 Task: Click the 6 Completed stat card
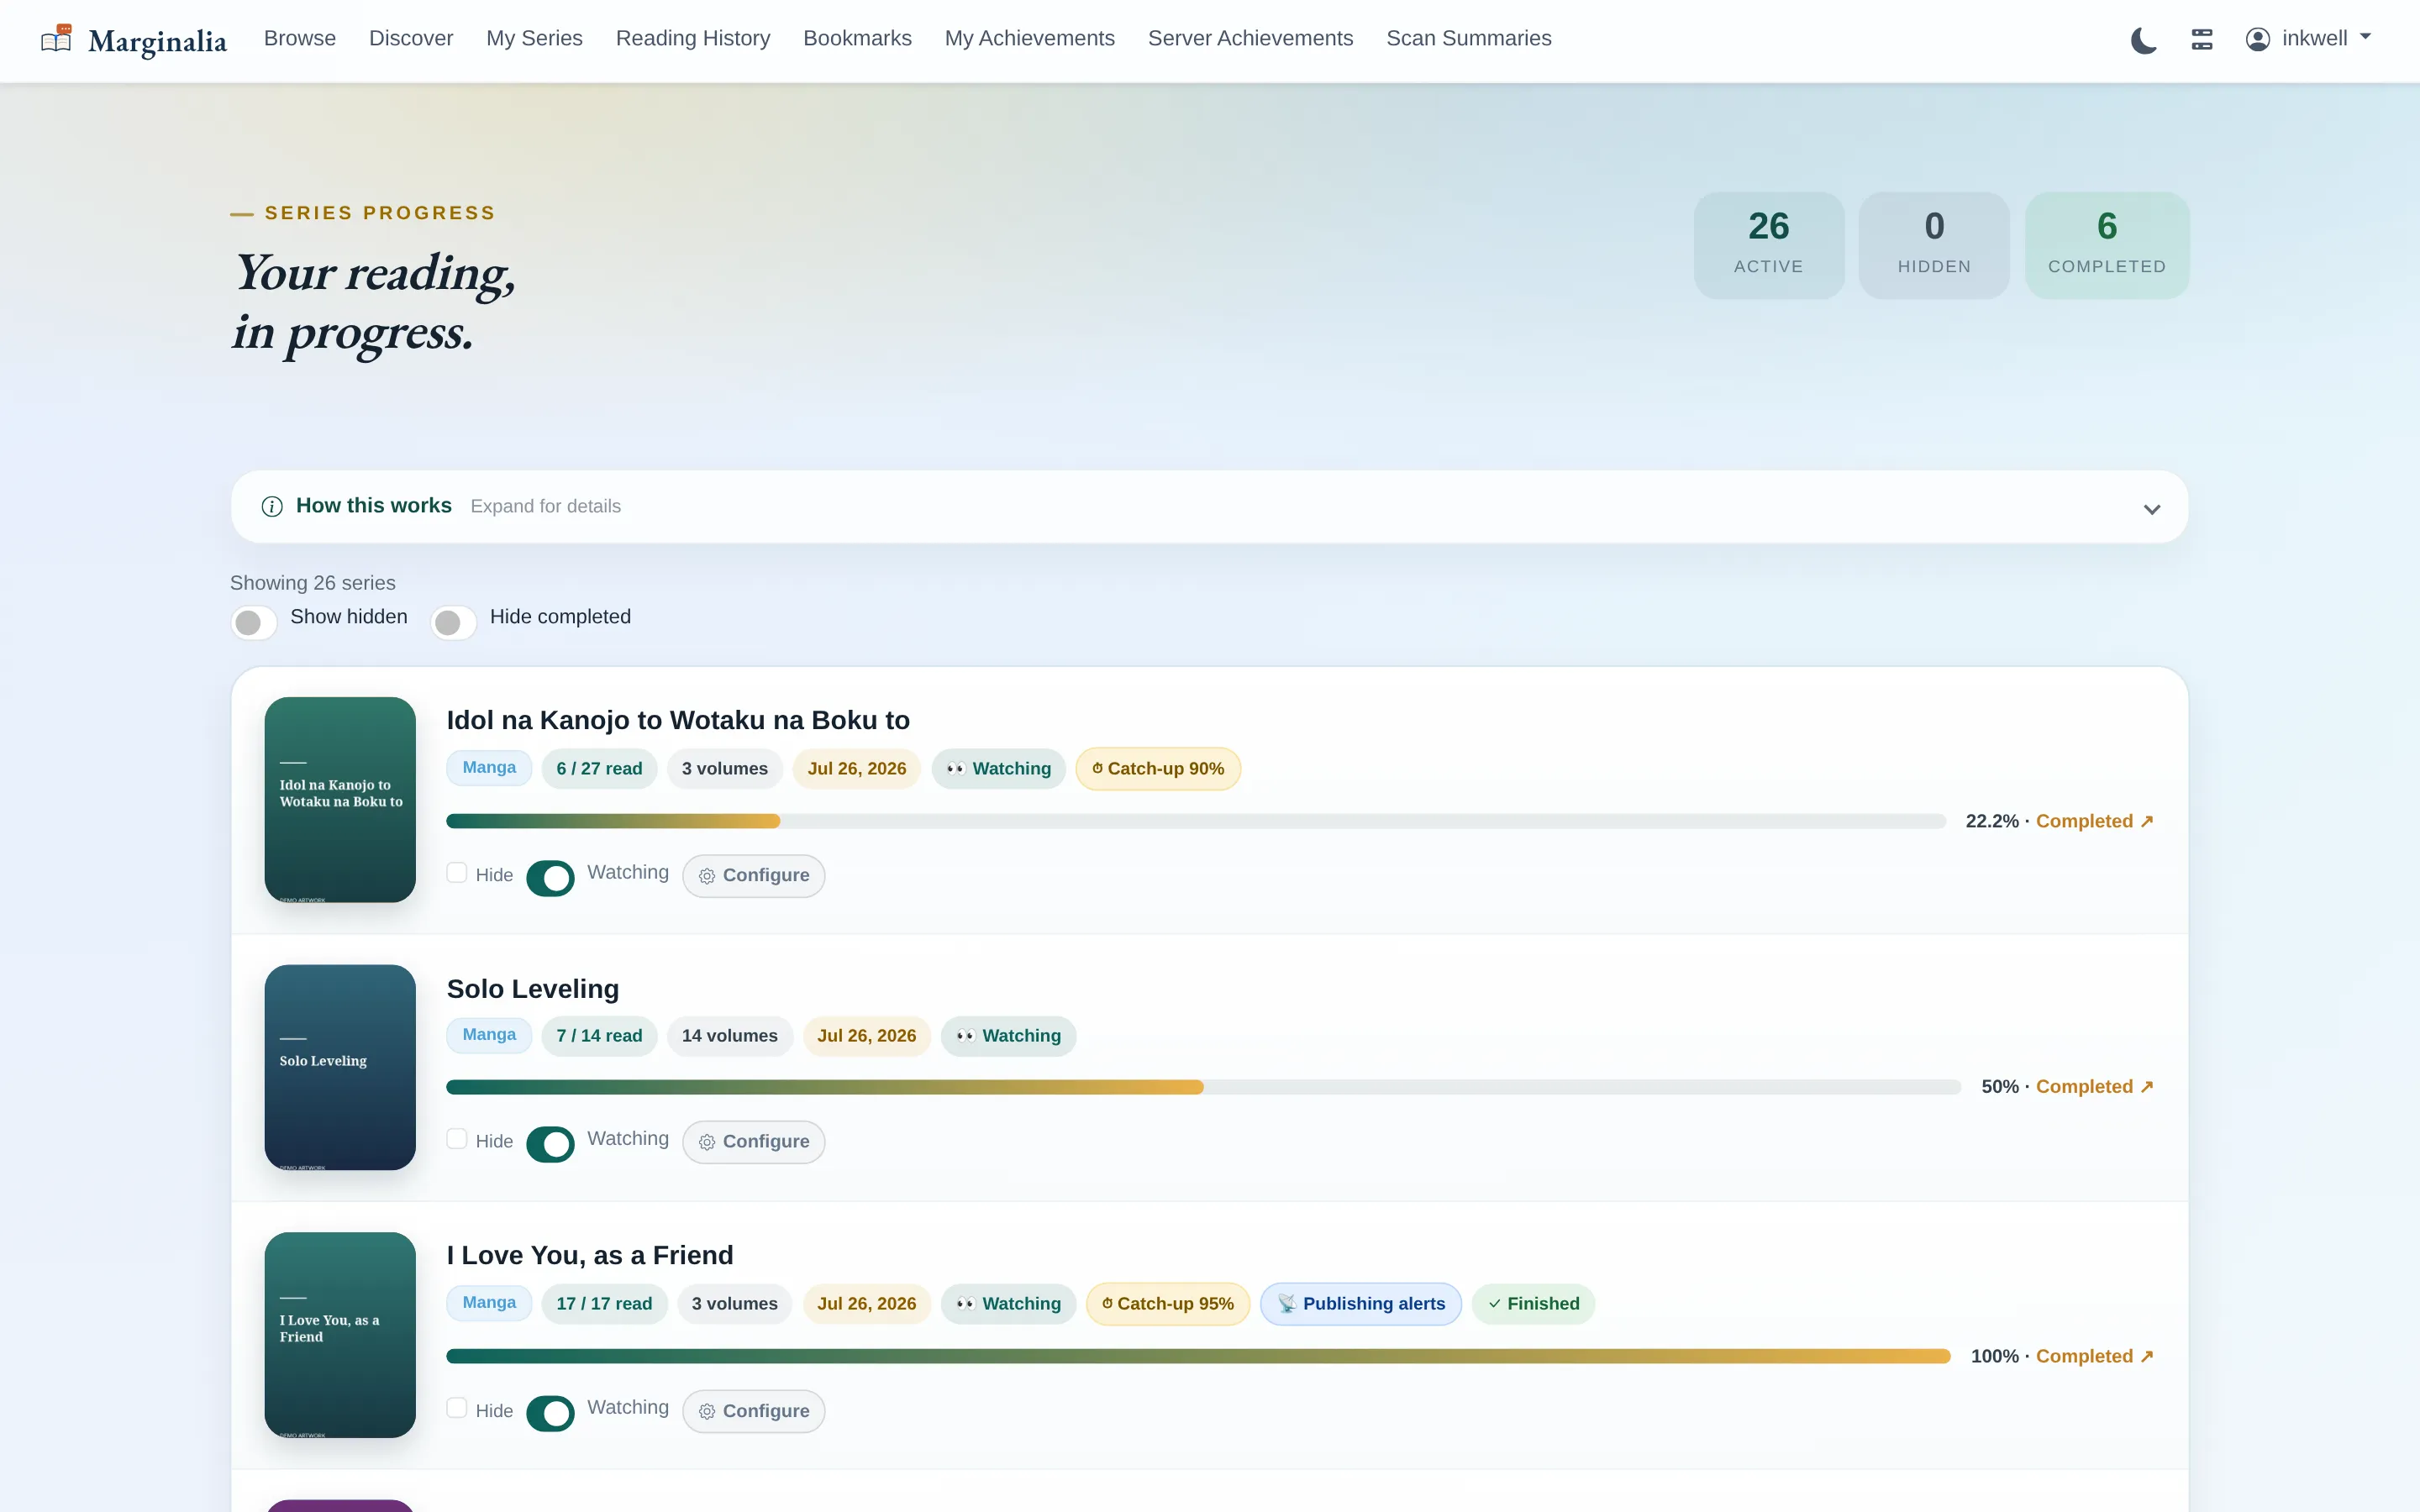pyautogui.click(x=2107, y=245)
